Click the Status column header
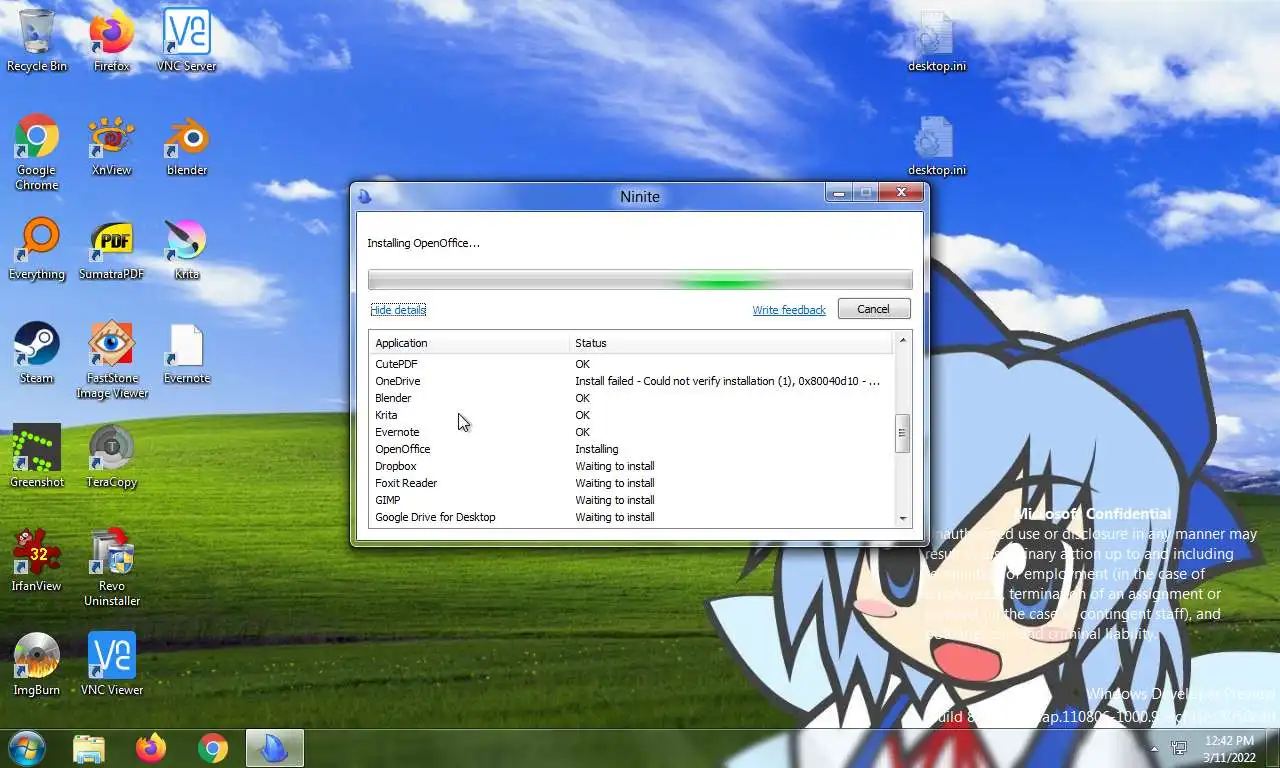 [x=731, y=343]
